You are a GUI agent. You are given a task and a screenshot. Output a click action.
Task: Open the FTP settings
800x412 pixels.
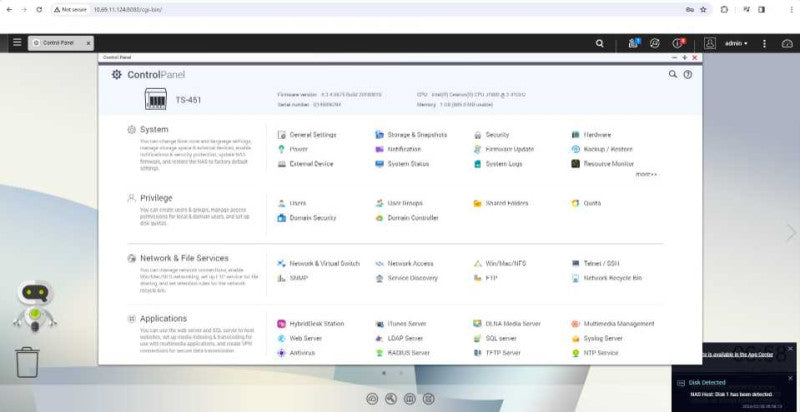(485, 278)
